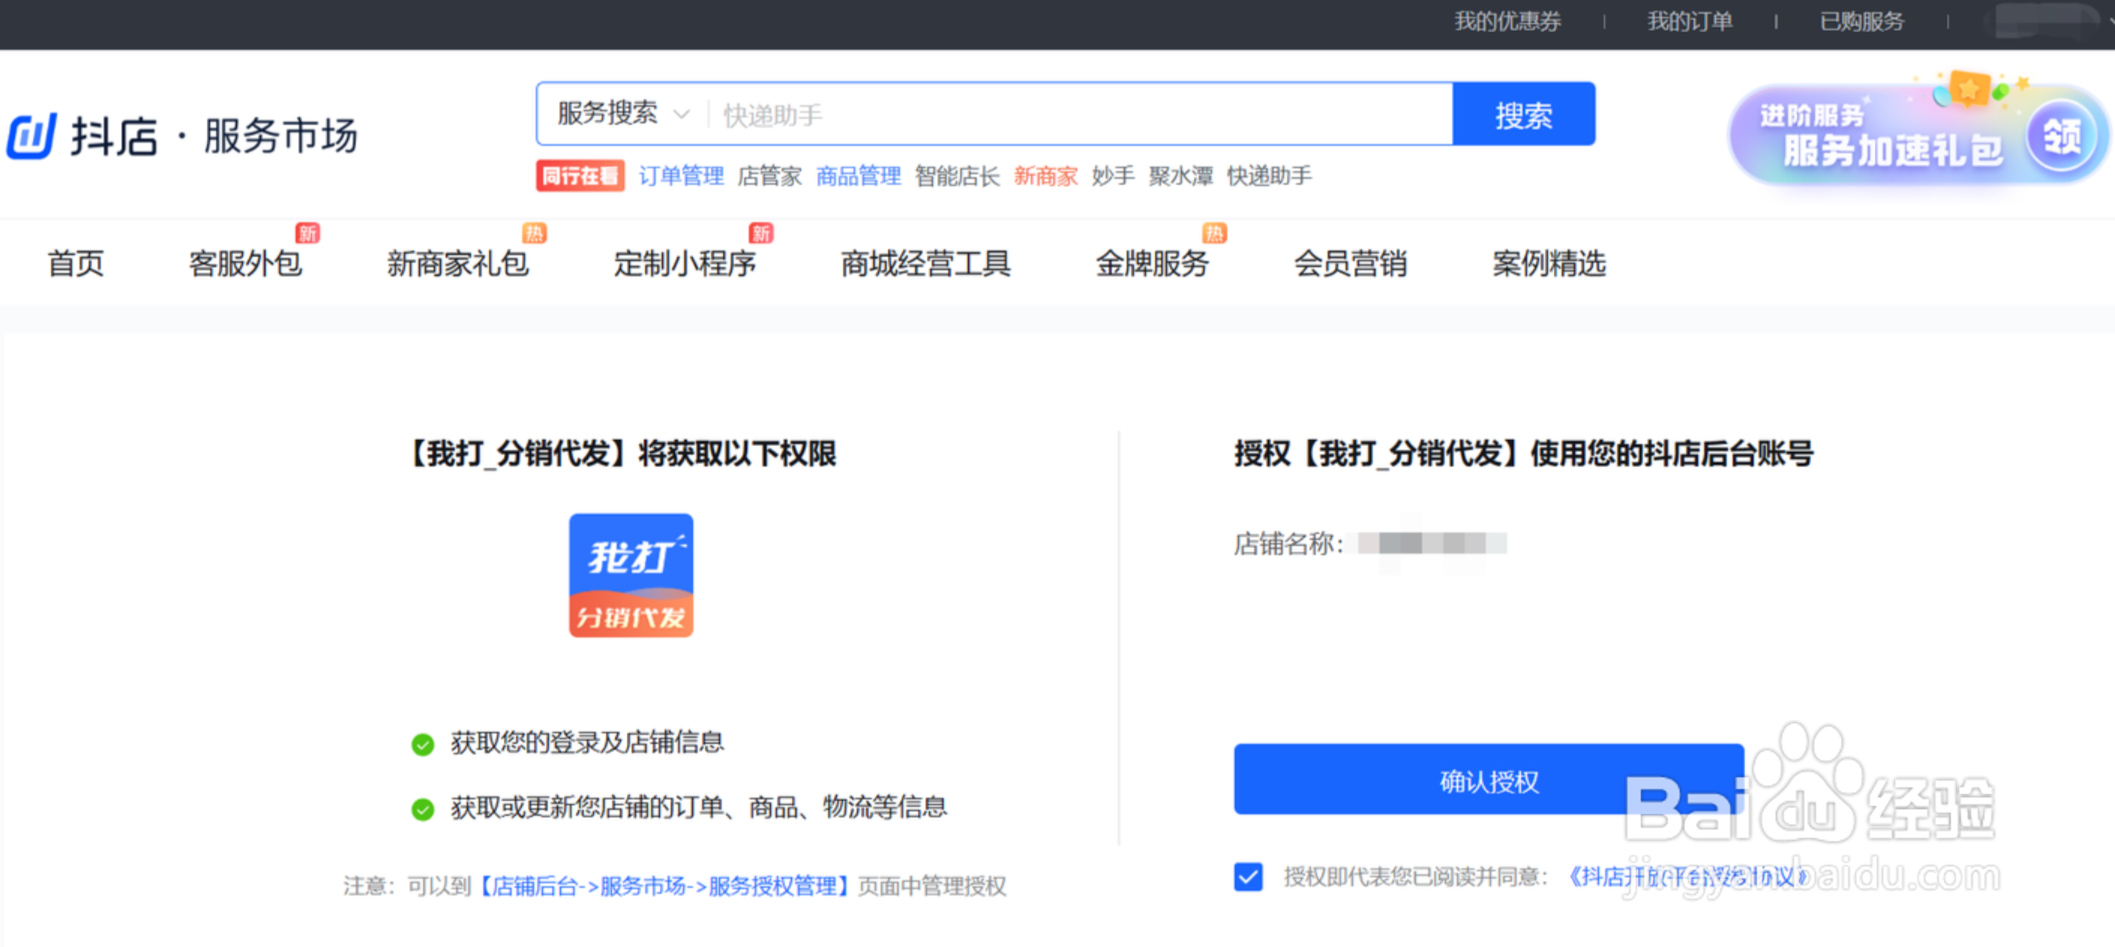The image size is (2115, 947).
Task: Click the 新 badge on 定制小程序
Action: [761, 233]
